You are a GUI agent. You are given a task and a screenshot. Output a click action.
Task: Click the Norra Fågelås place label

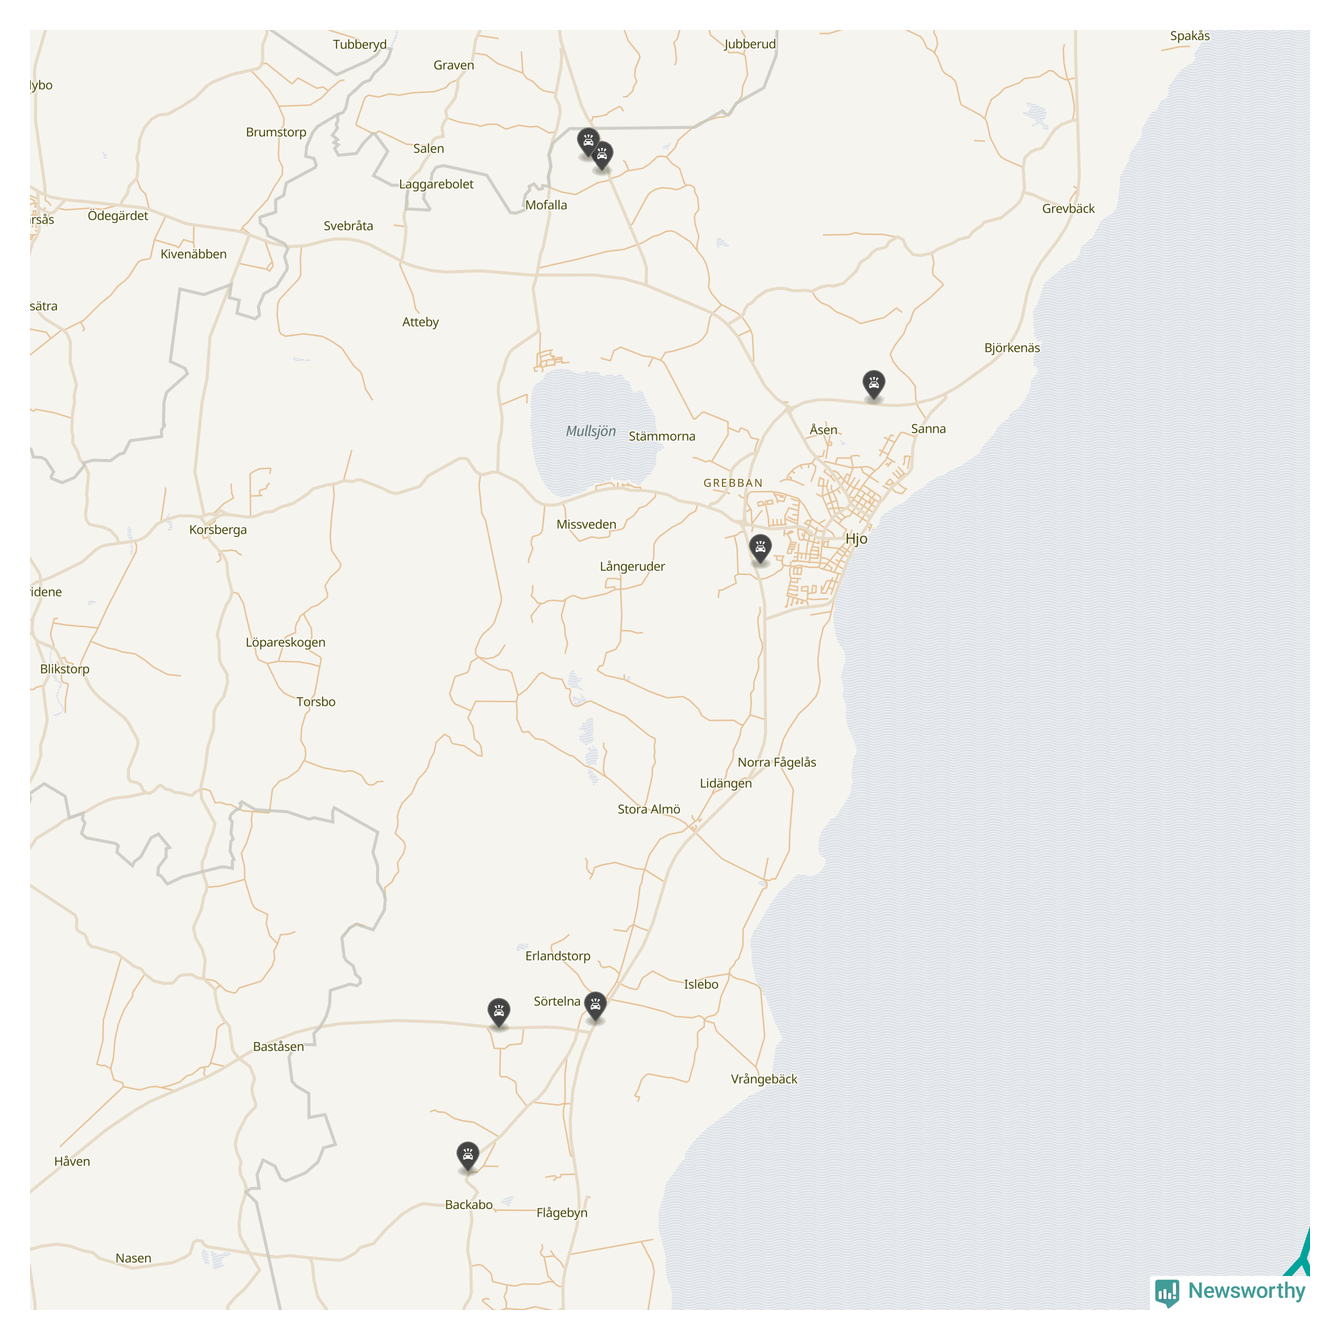(777, 762)
